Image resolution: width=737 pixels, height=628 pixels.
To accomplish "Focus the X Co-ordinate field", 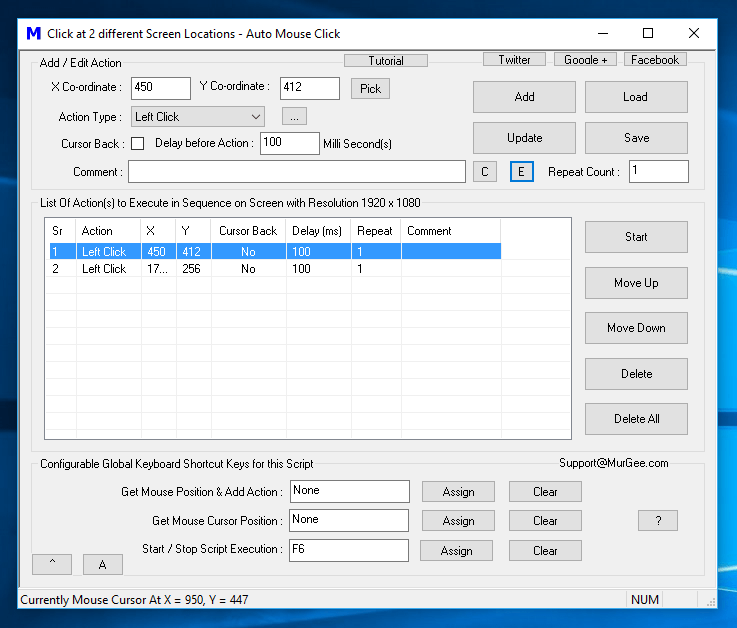I will pos(161,88).
